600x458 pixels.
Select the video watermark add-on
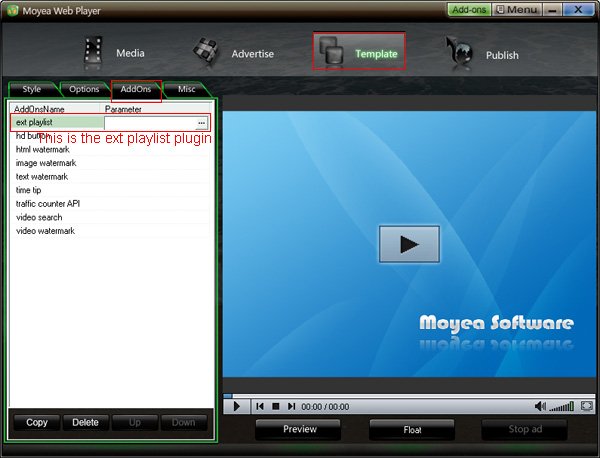[110, 231]
